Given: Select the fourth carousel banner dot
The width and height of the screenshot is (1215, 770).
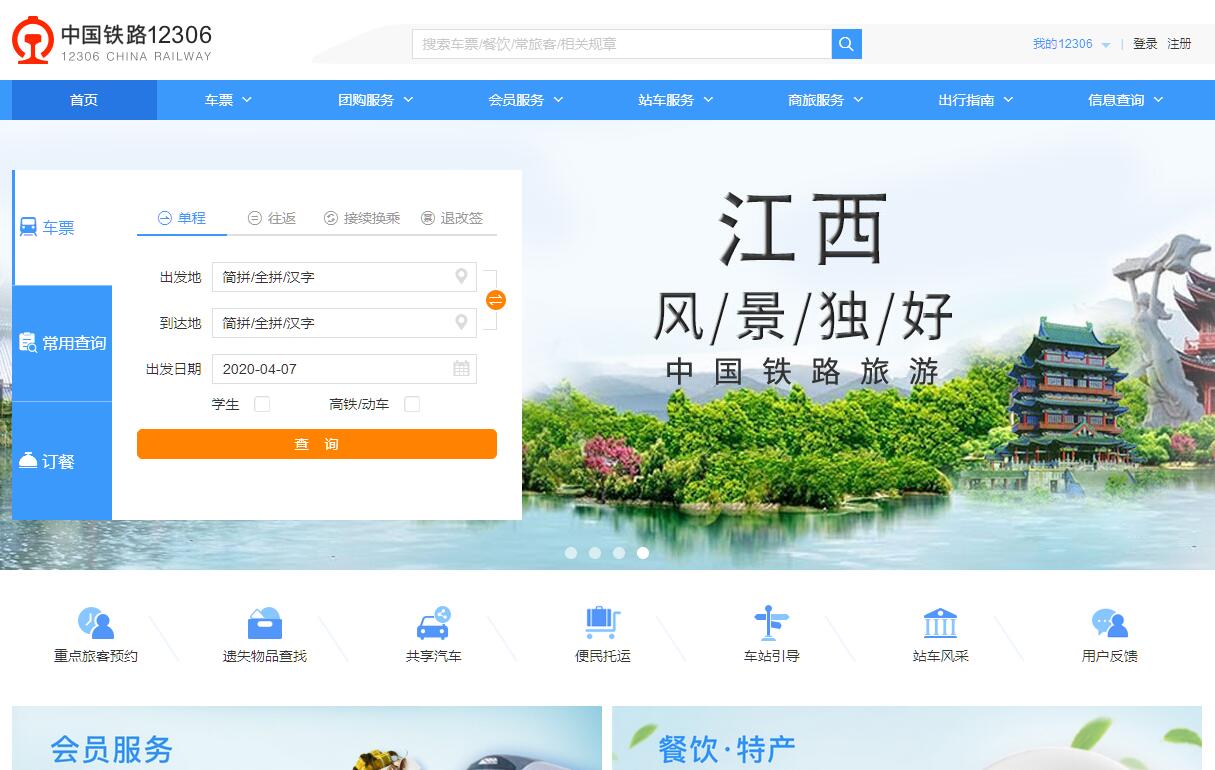Looking at the screenshot, I should (x=643, y=553).
